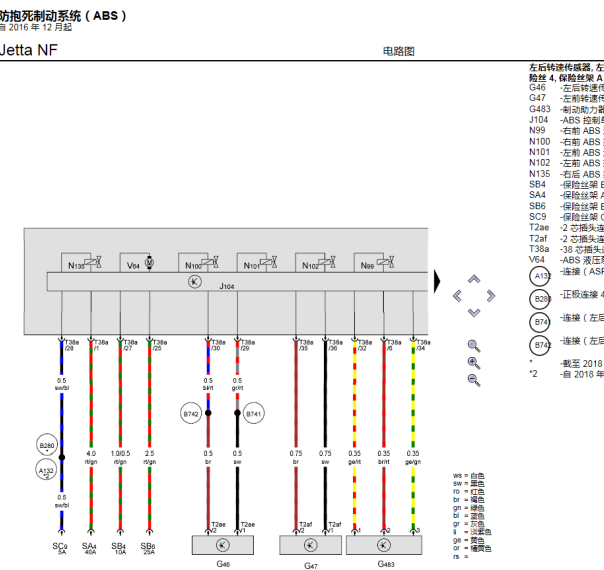Screen dimensions: 604x570
Task: Click the 2.5 rt/gn wire label
Action: coord(149,458)
